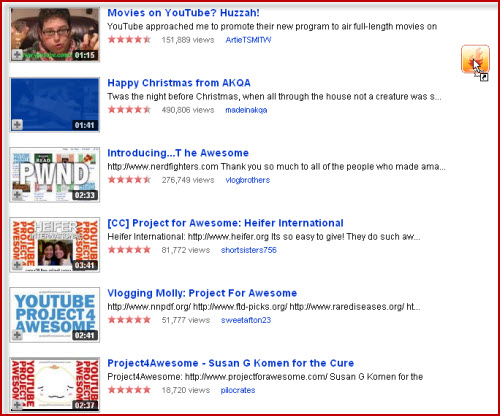Rate Heifer International video with star rating
This screenshot has width=500, height=416.
129,250
